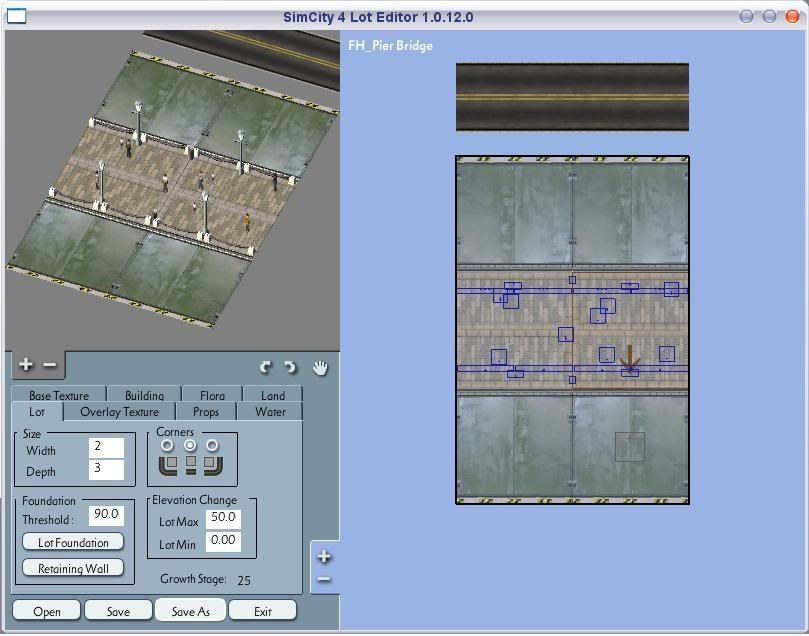
Task: Open the Flora tab
Action: (212, 395)
